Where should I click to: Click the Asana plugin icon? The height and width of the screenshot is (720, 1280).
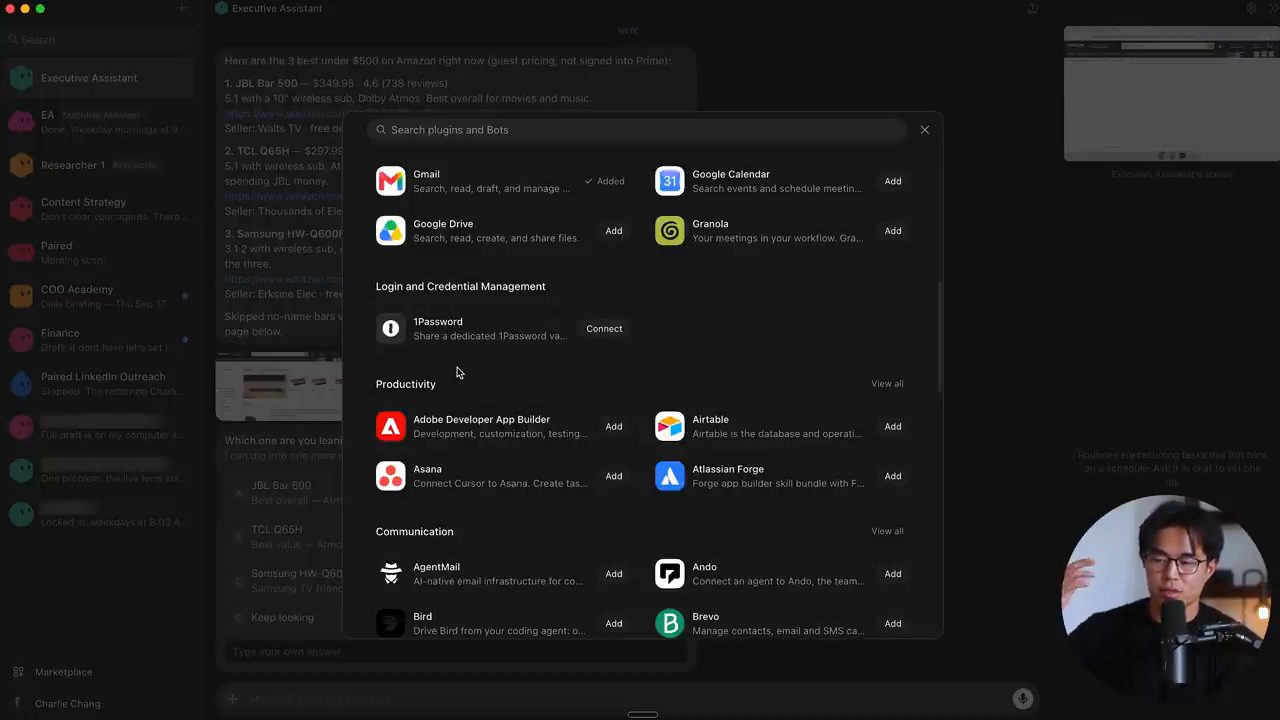tap(390, 476)
